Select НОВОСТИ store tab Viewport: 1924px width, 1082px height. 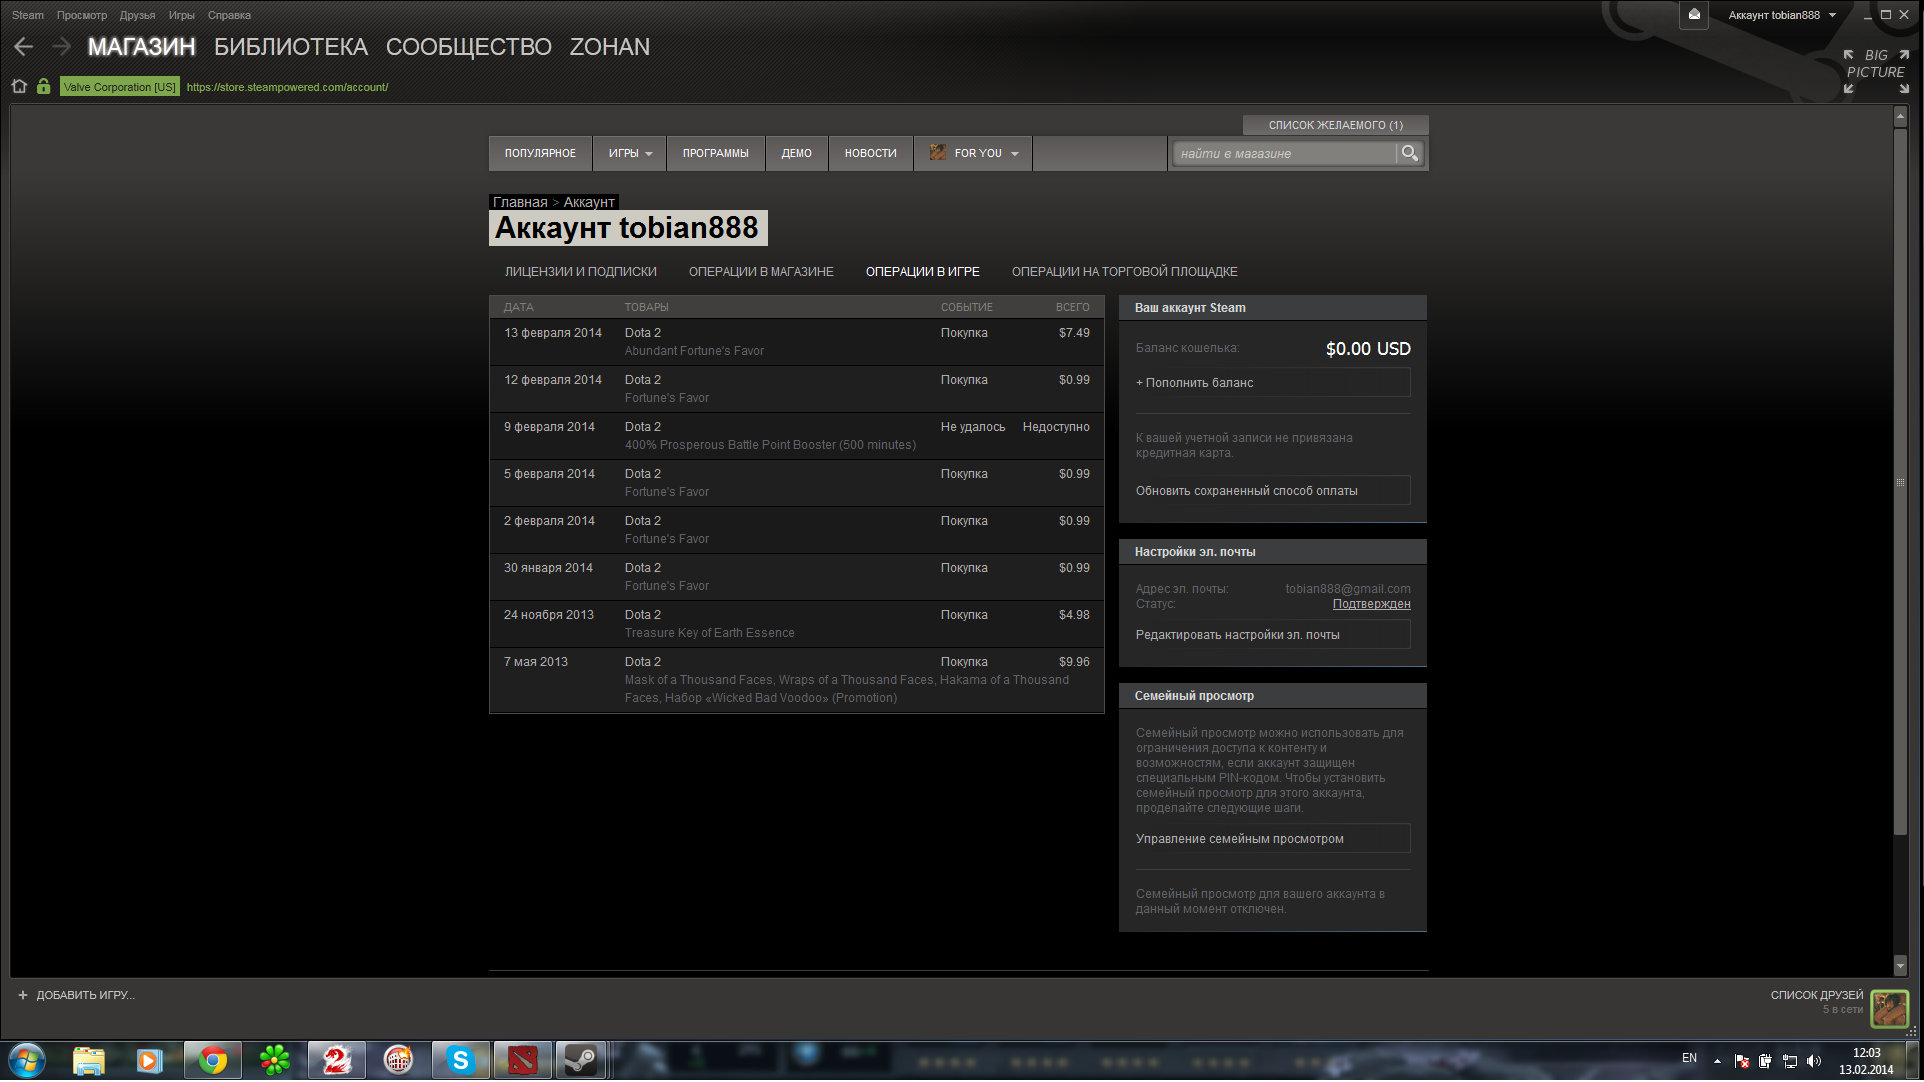(871, 154)
